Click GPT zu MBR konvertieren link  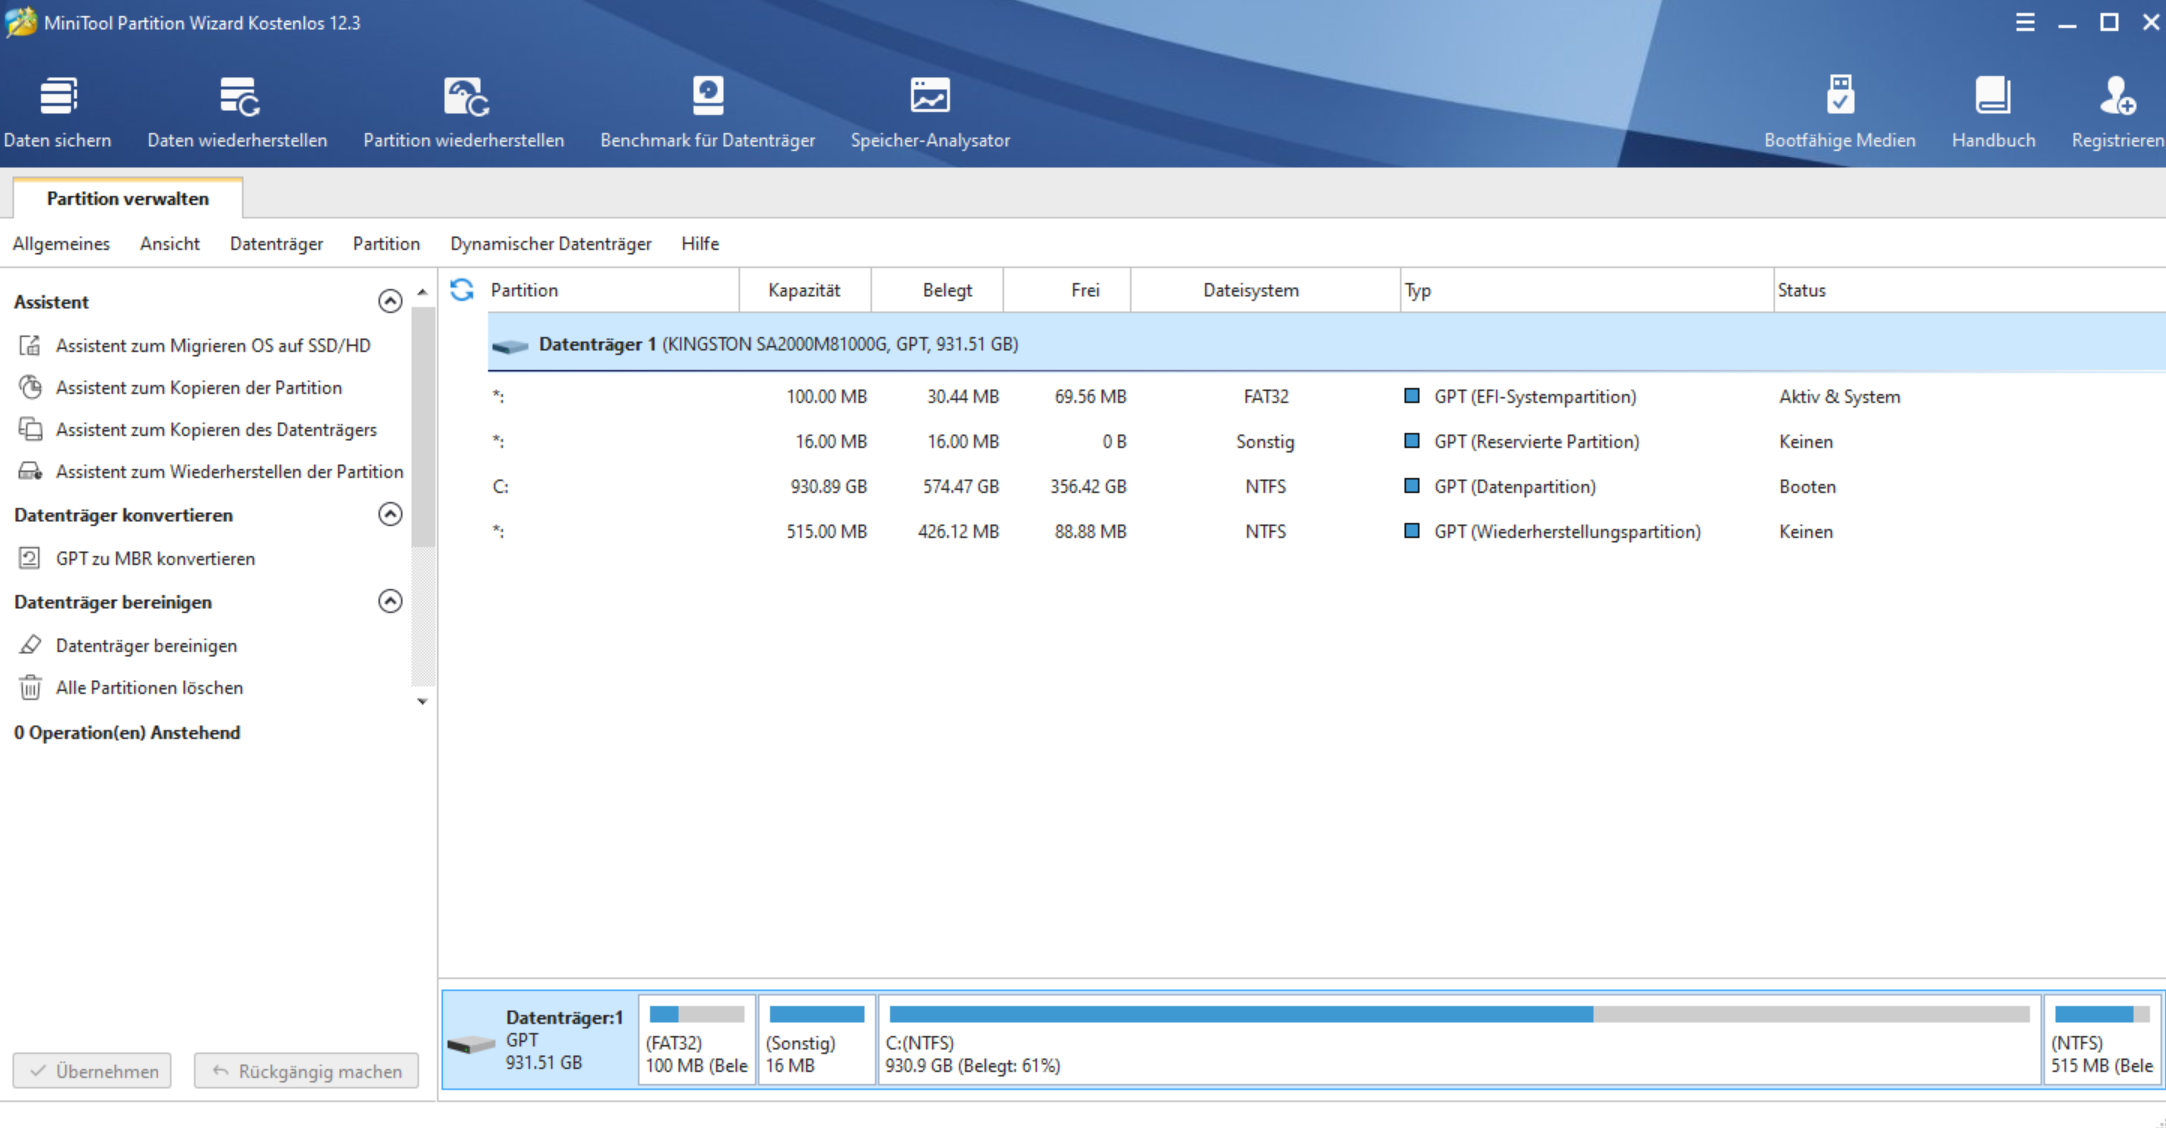[155, 558]
